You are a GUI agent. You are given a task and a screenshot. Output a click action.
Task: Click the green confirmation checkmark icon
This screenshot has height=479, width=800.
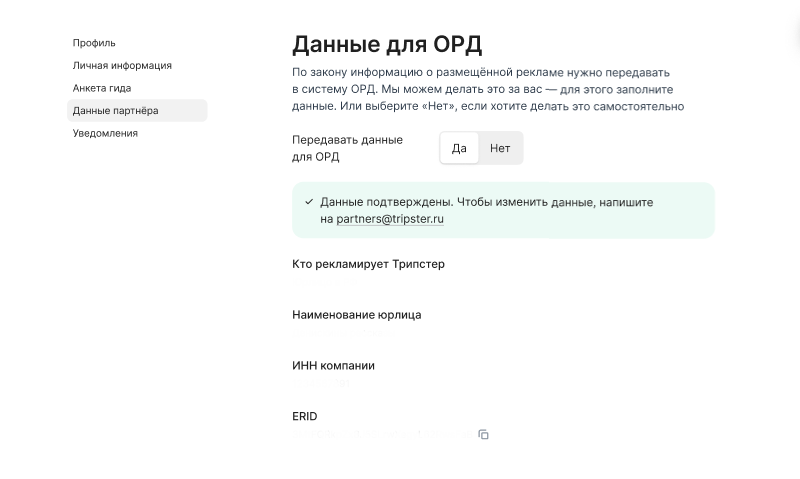click(309, 202)
